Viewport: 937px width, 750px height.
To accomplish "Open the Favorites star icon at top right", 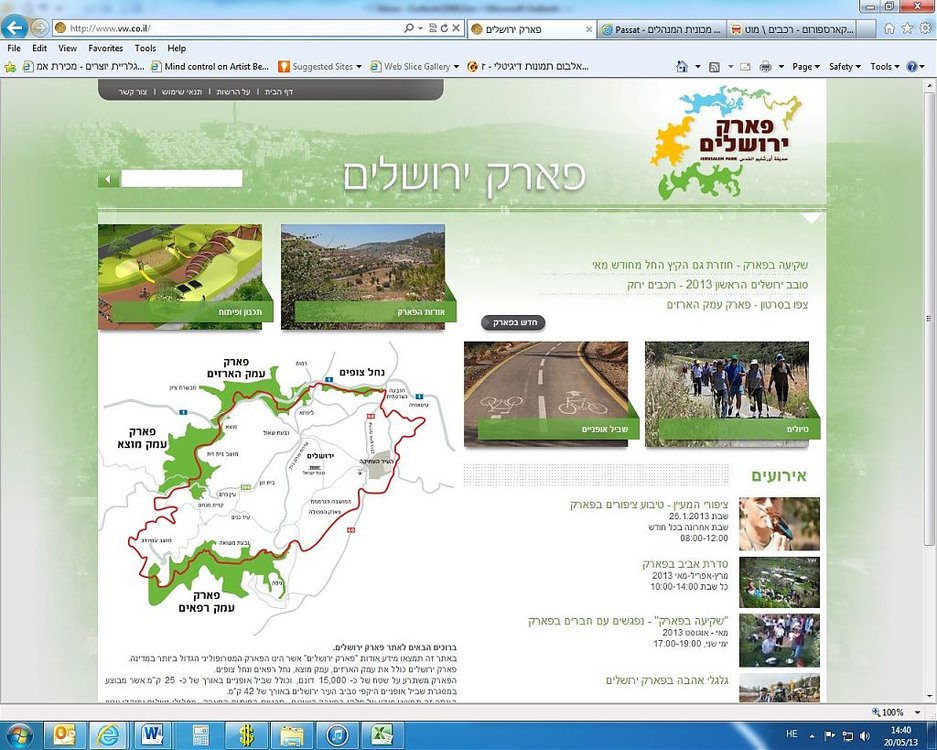I will point(908,28).
